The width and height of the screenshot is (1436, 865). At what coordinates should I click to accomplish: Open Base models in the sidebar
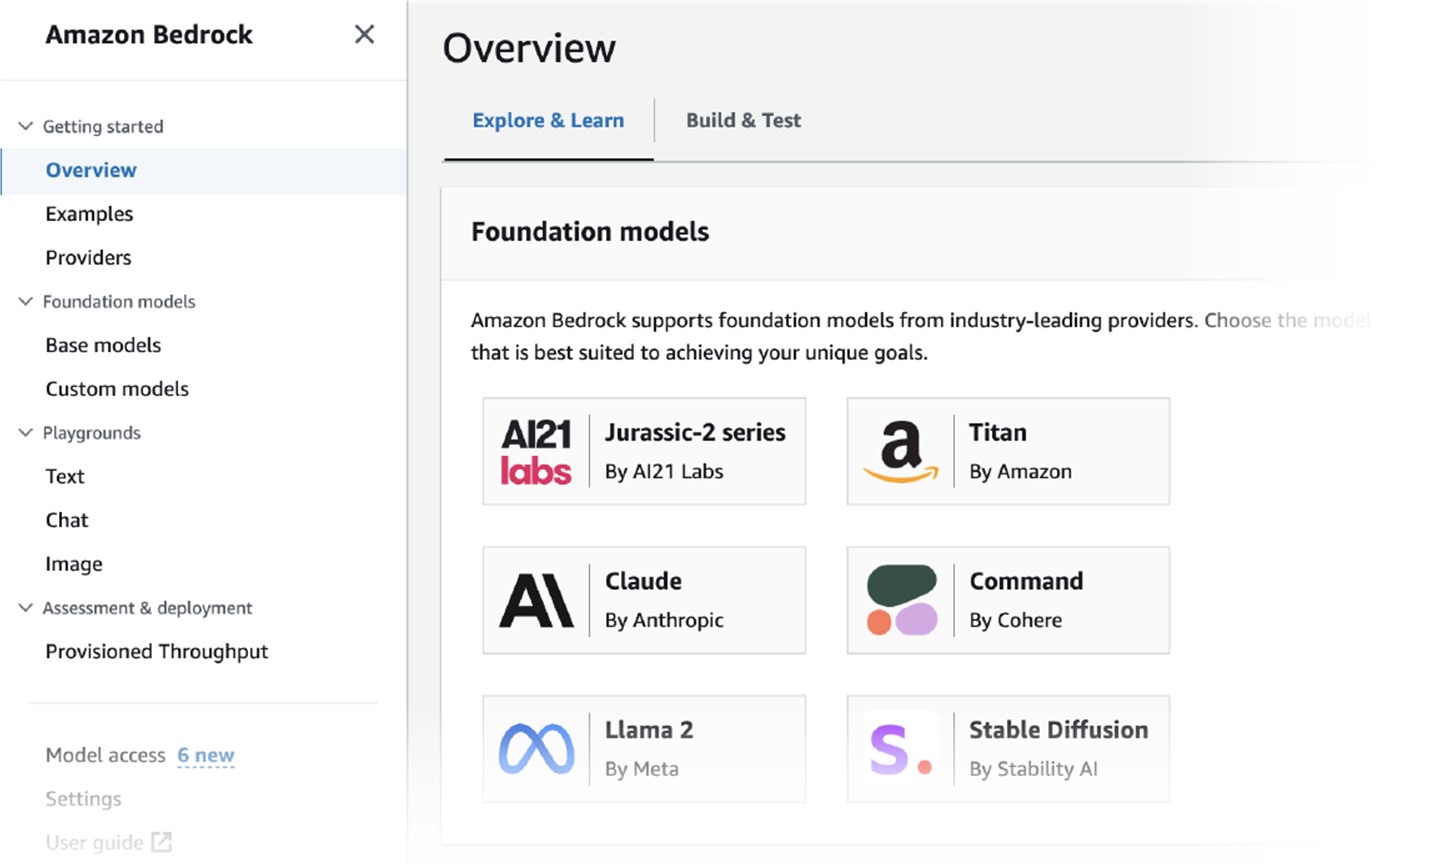[103, 345]
